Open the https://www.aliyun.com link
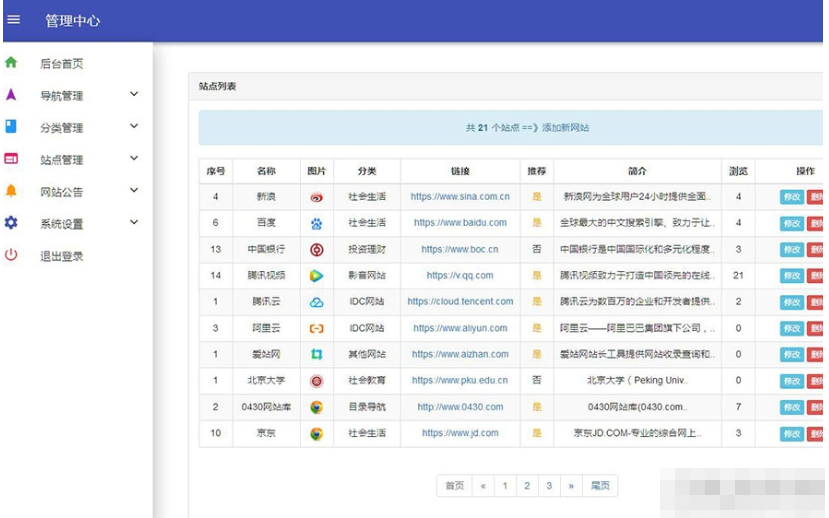Viewport: 829px width, 518px height. click(x=460, y=328)
